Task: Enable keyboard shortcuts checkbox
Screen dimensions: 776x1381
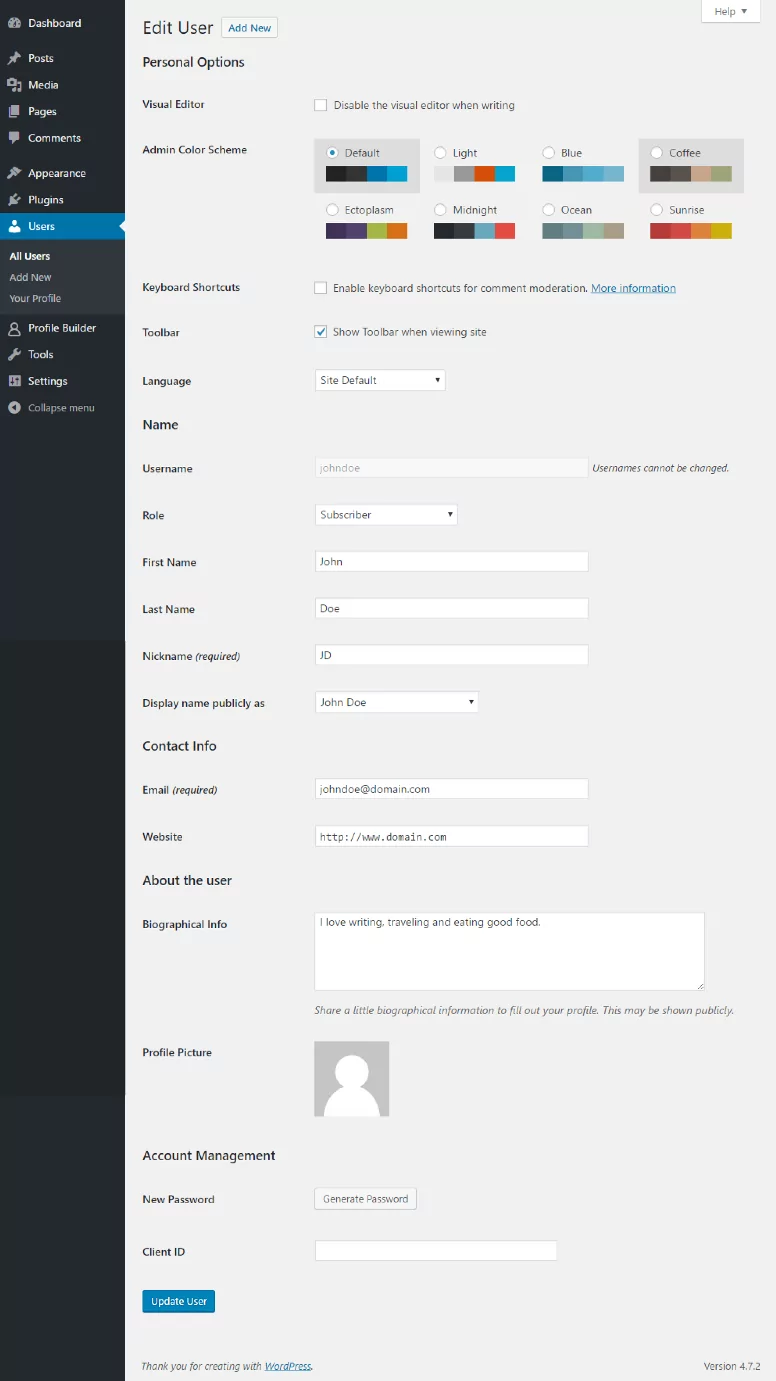Action: point(321,288)
